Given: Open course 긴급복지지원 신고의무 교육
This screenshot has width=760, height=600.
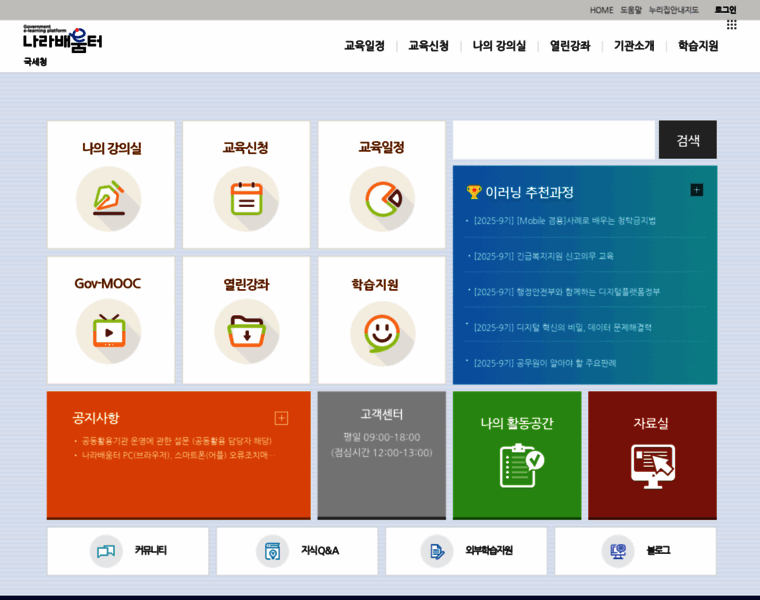Looking at the screenshot, I should click(x=543, y=256).
